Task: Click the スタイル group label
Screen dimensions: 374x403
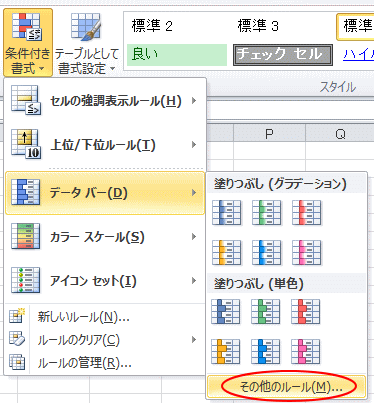Action: click(x=338, y=87)
